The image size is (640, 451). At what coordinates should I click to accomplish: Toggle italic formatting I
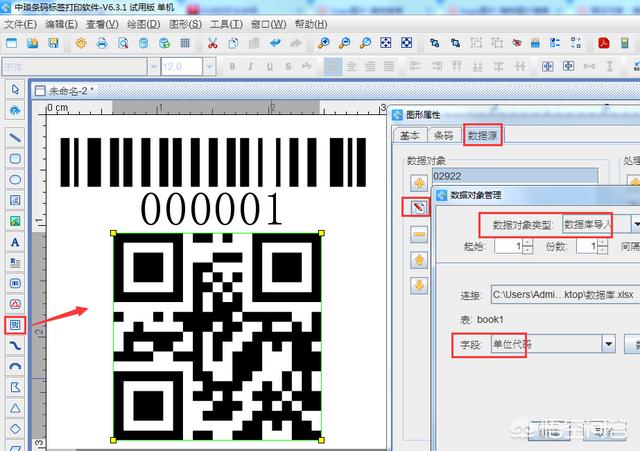coord(250,66)
